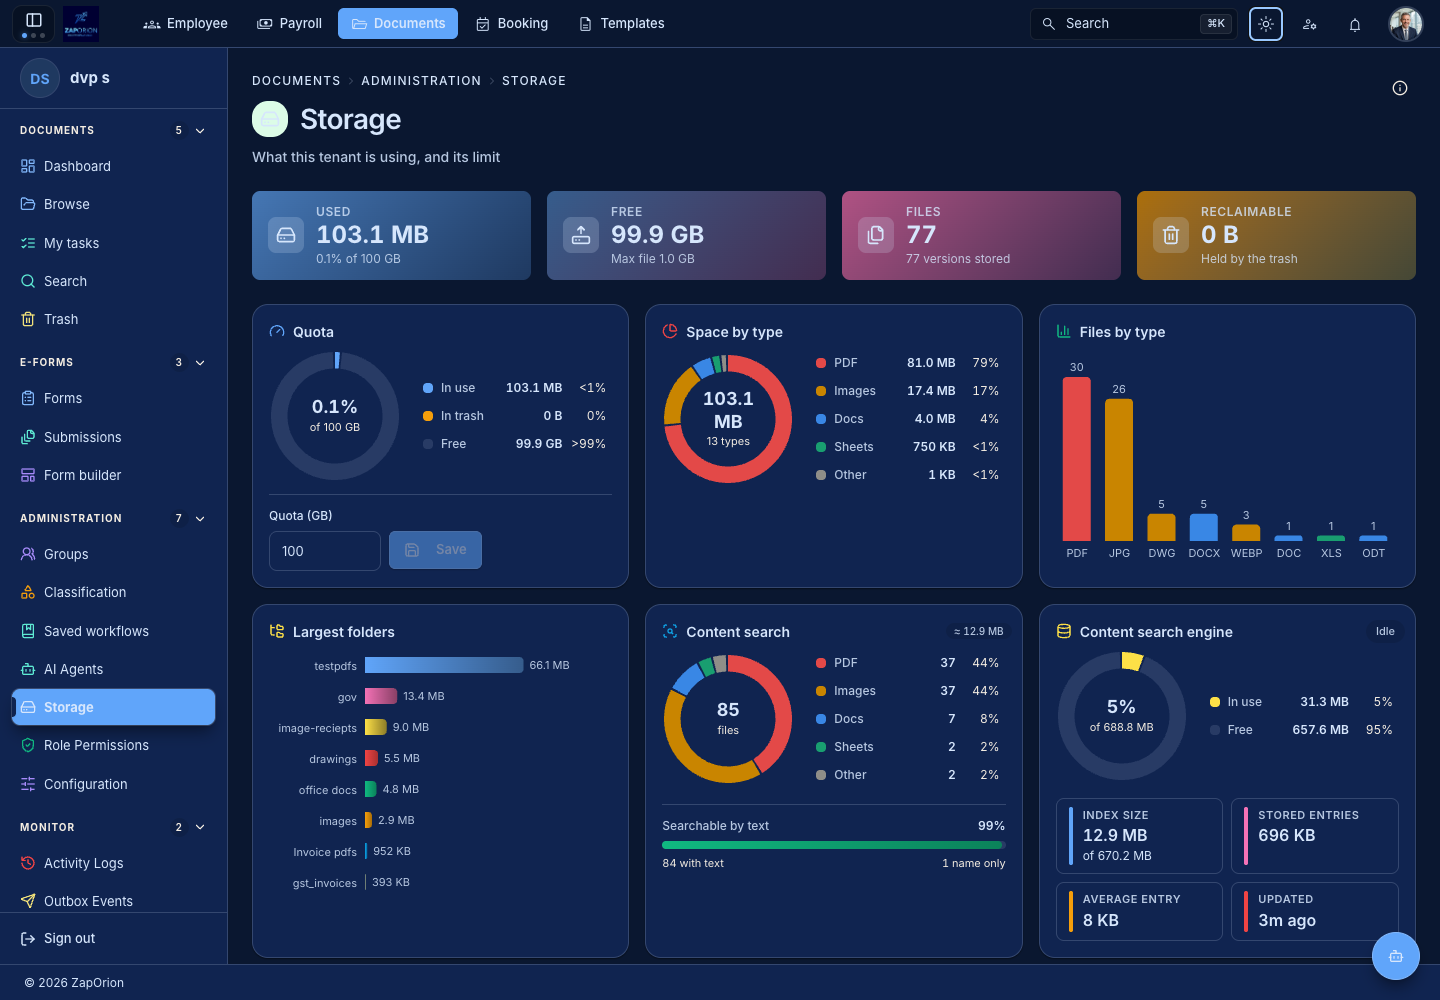The width and height of the screenshot is (1440, 1000).
Task: Open the top Search box
Action: click(1134, 24)
